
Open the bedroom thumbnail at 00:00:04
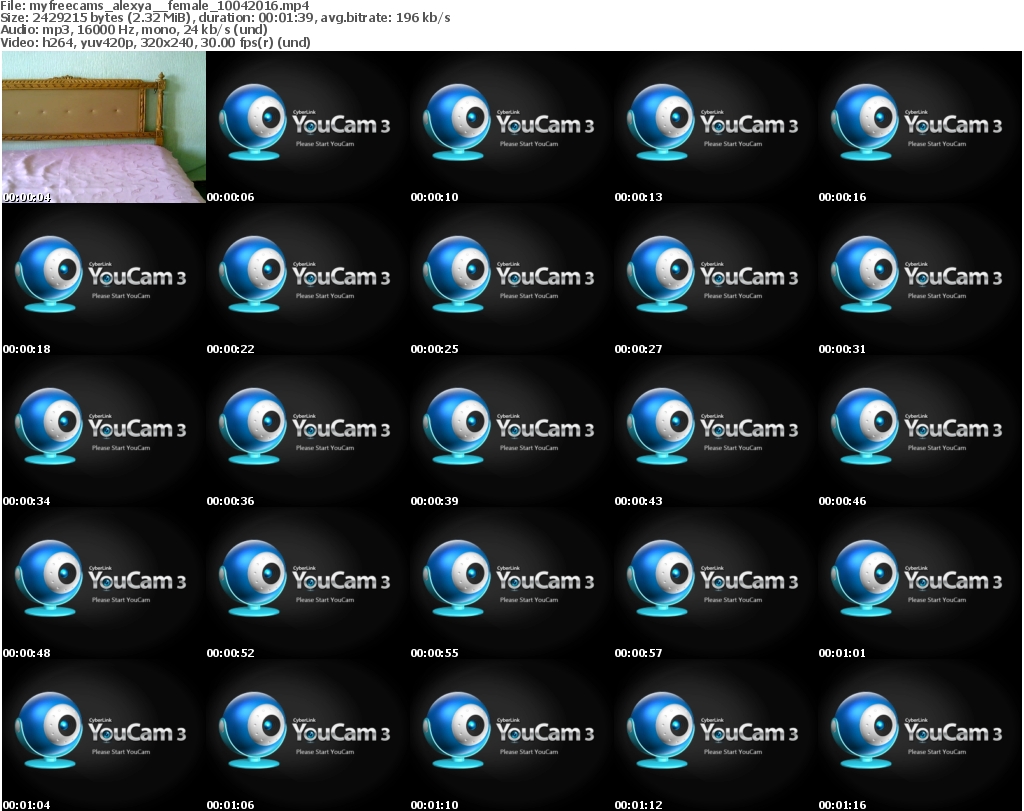pyautogui.click(x=104, y=127)
